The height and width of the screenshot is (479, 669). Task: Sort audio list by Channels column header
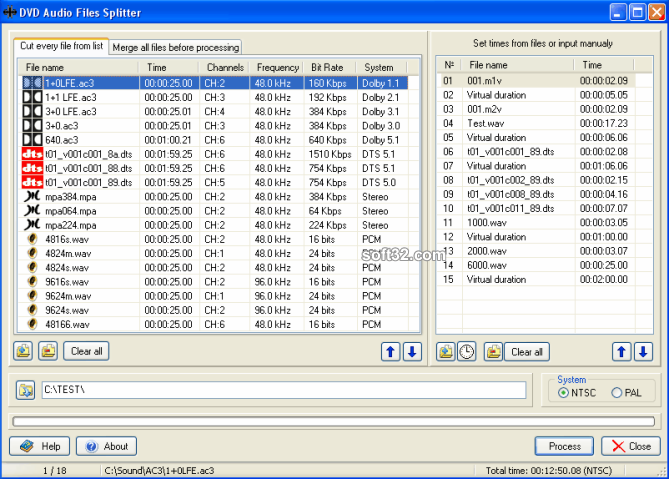pyautogui.click(x=224, y=67)
